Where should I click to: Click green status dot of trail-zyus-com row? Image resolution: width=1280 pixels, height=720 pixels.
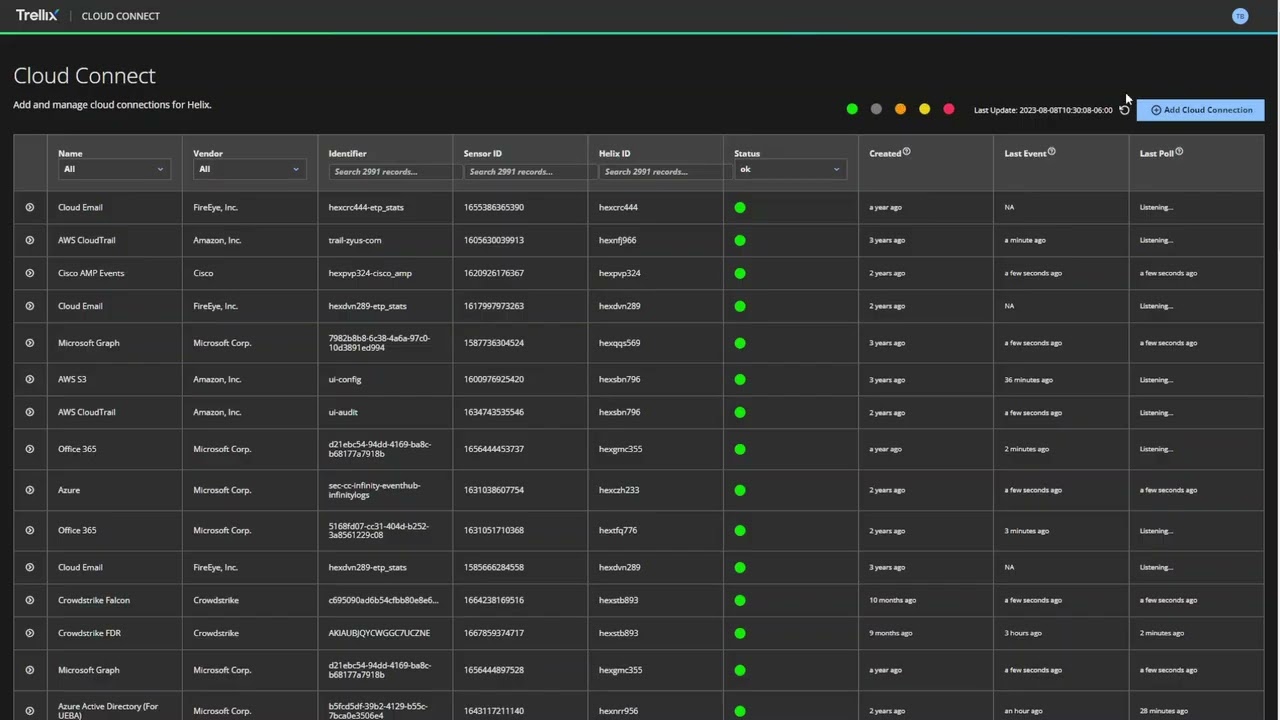[740, 240]
